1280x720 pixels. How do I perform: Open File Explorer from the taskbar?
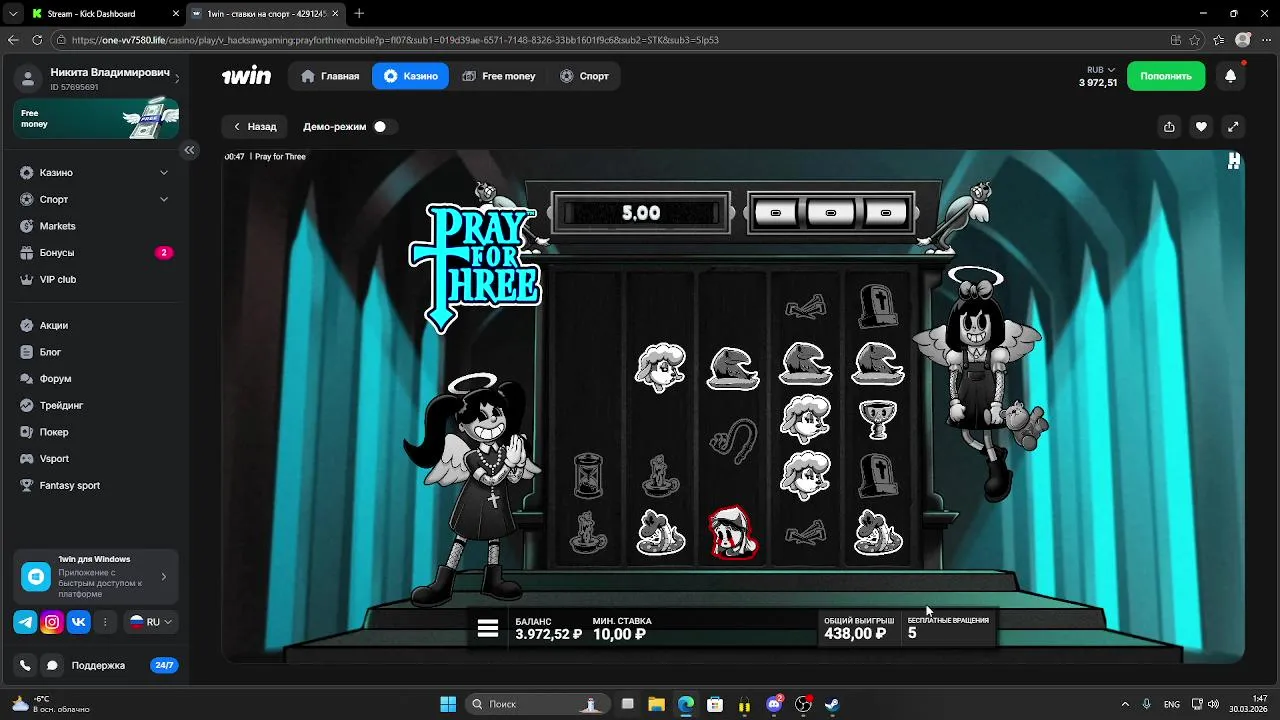pos(656,704)
